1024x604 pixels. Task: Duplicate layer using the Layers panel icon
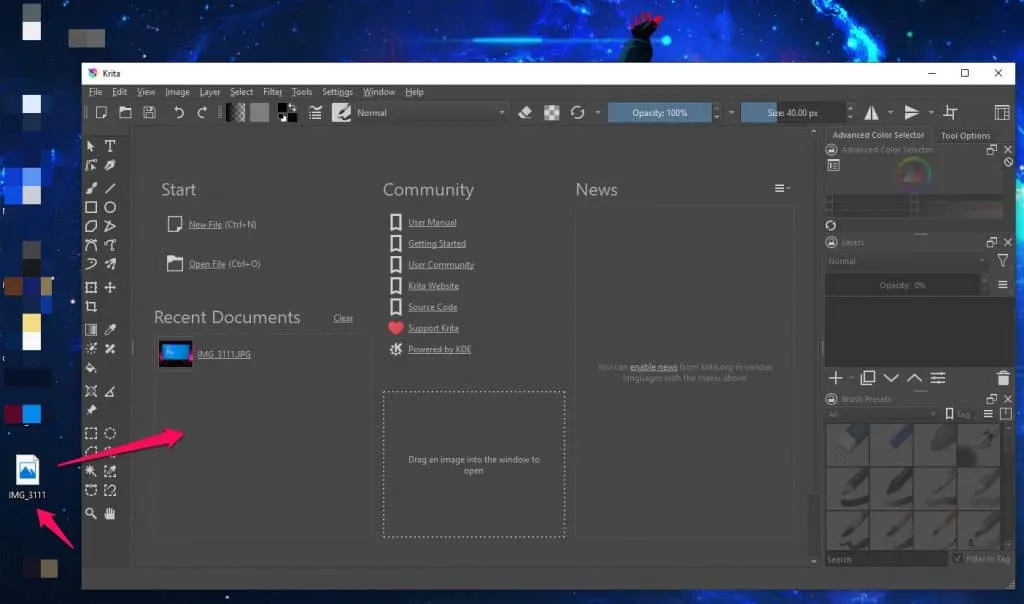point(868,378)
